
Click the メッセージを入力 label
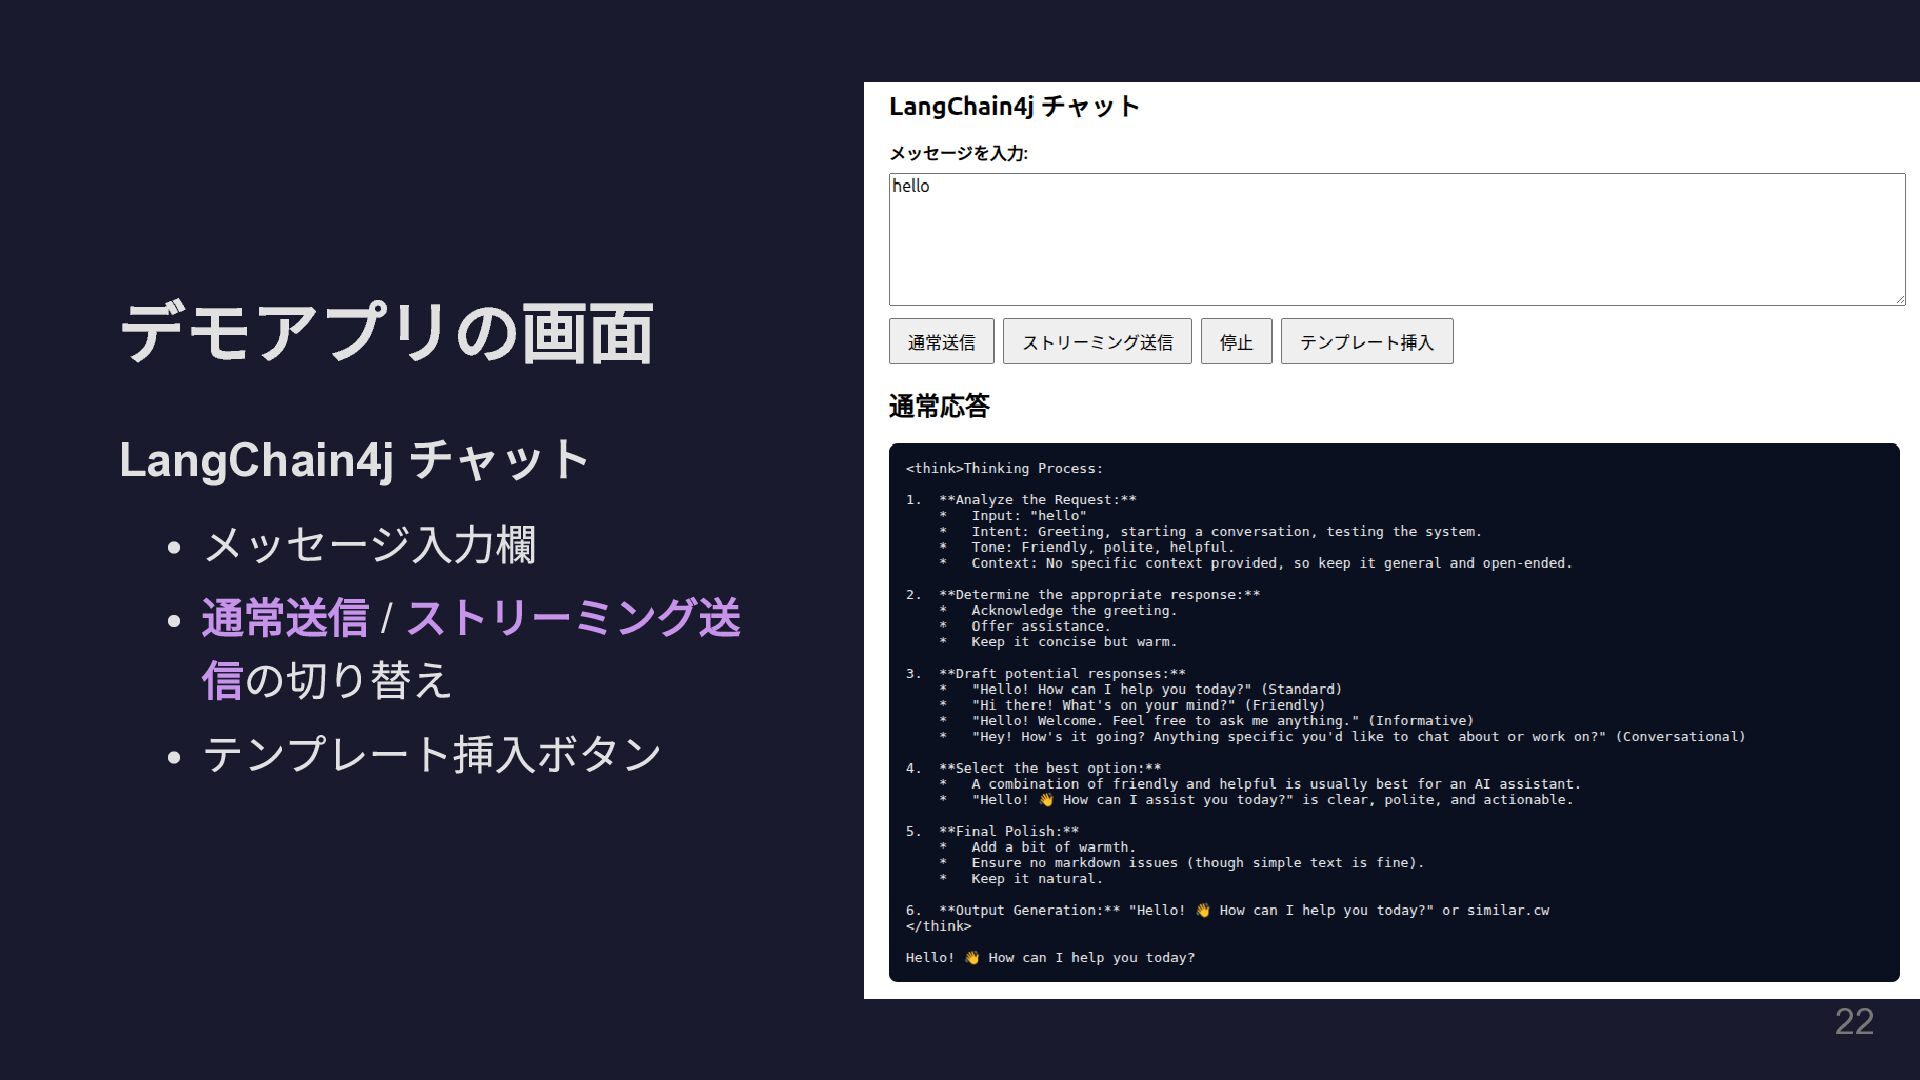[957, 153]
